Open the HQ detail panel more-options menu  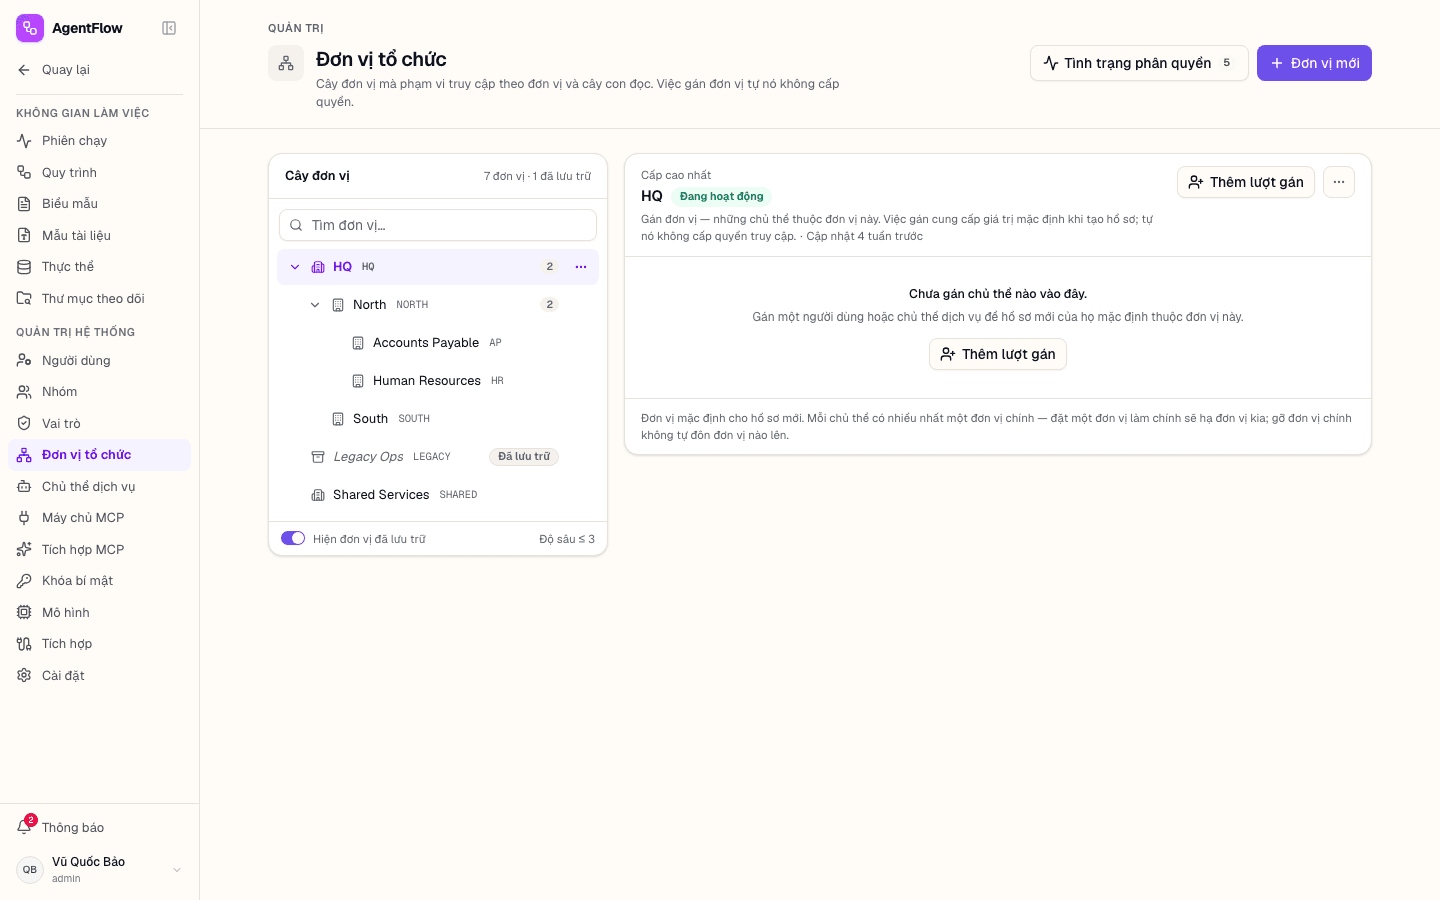pyautogui.click(x=1339, y=182)
